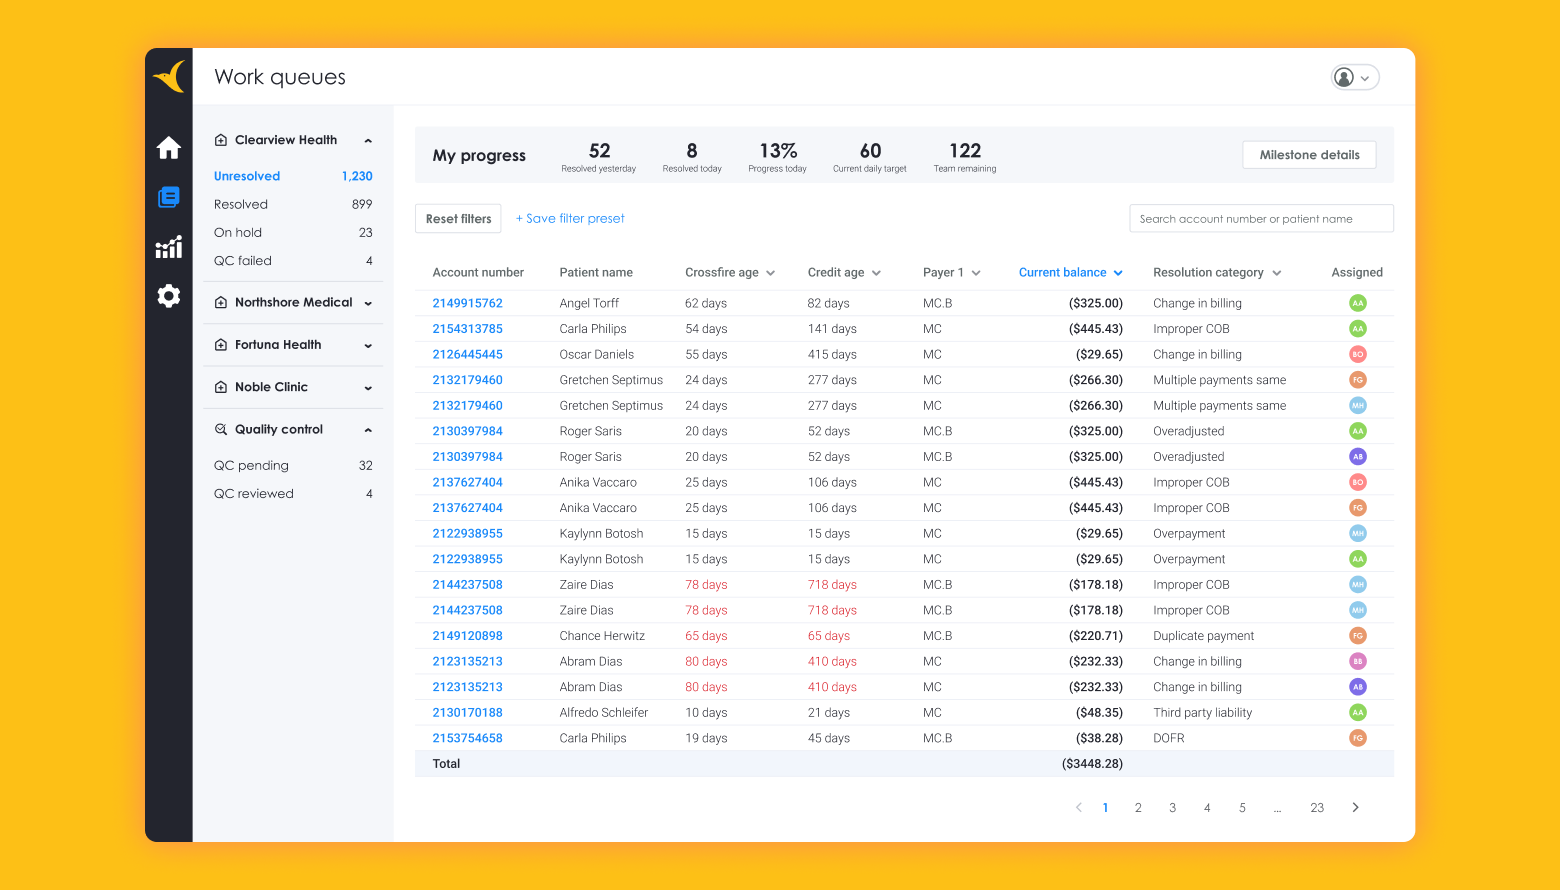Screen dimensions: 1560x890
Task: Collapse the Clearview Health section
Action: 368,141
